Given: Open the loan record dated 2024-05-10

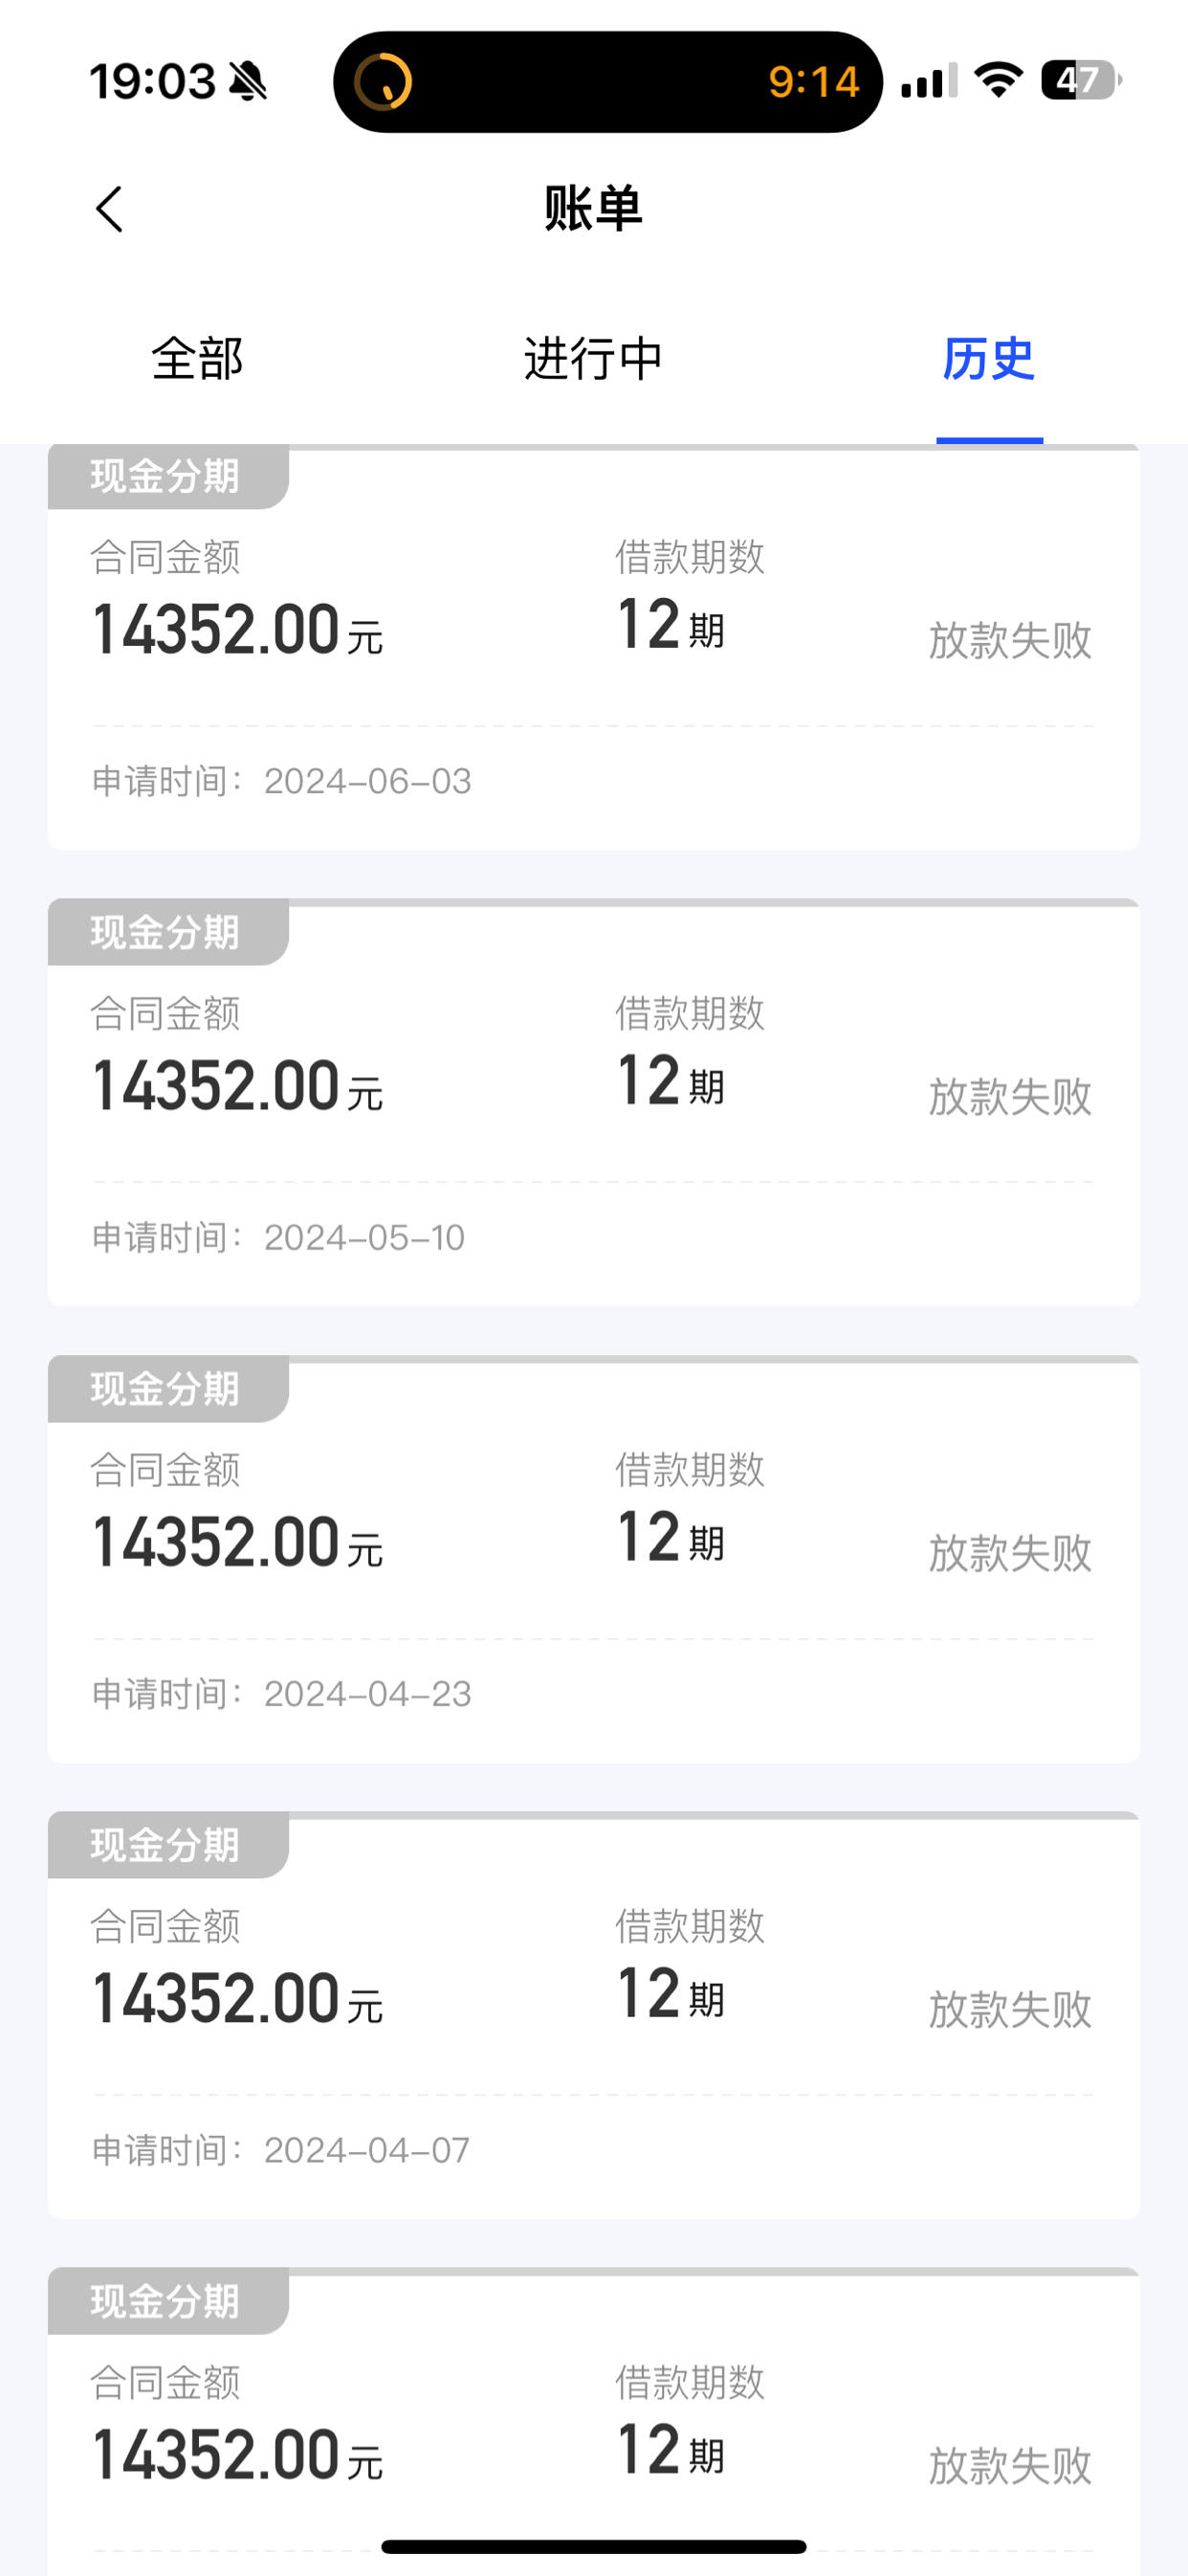Looking at the screenshot, I should (x=594, y=1102).
